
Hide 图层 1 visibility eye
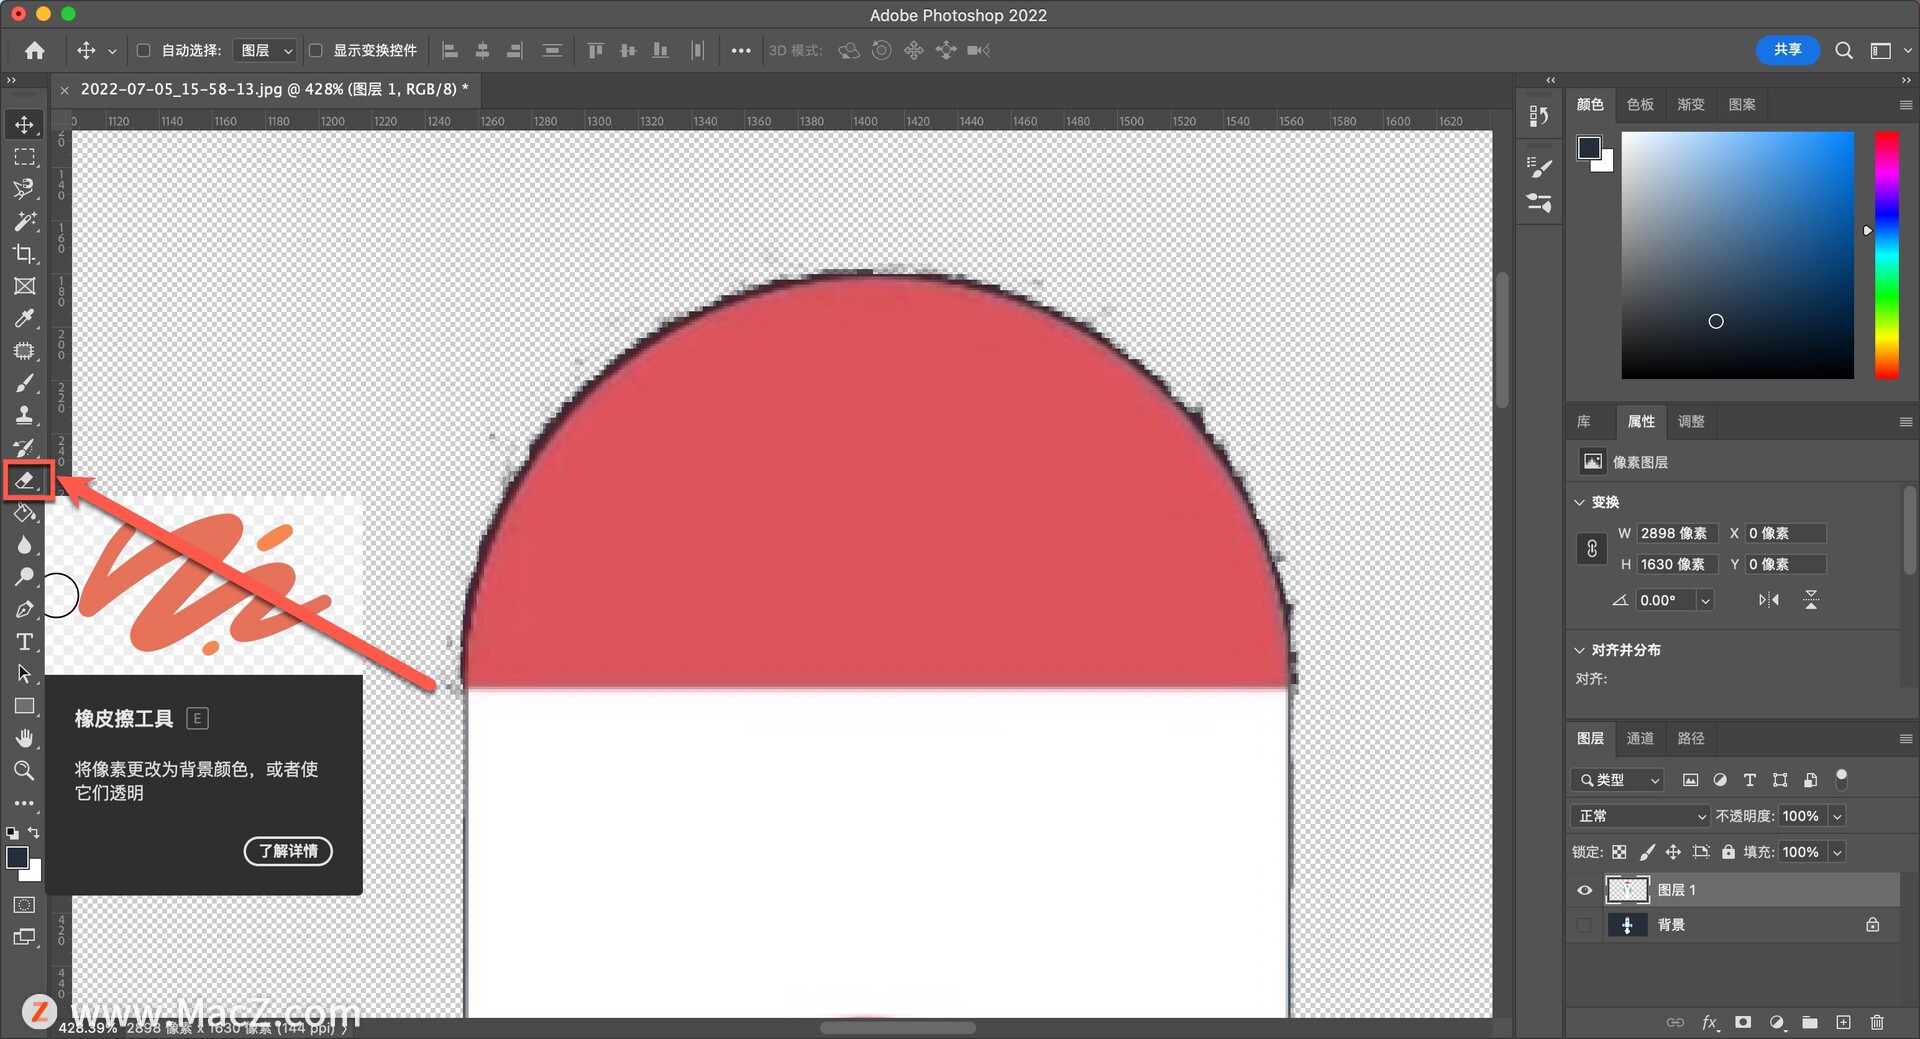(x=1584, y=890)
